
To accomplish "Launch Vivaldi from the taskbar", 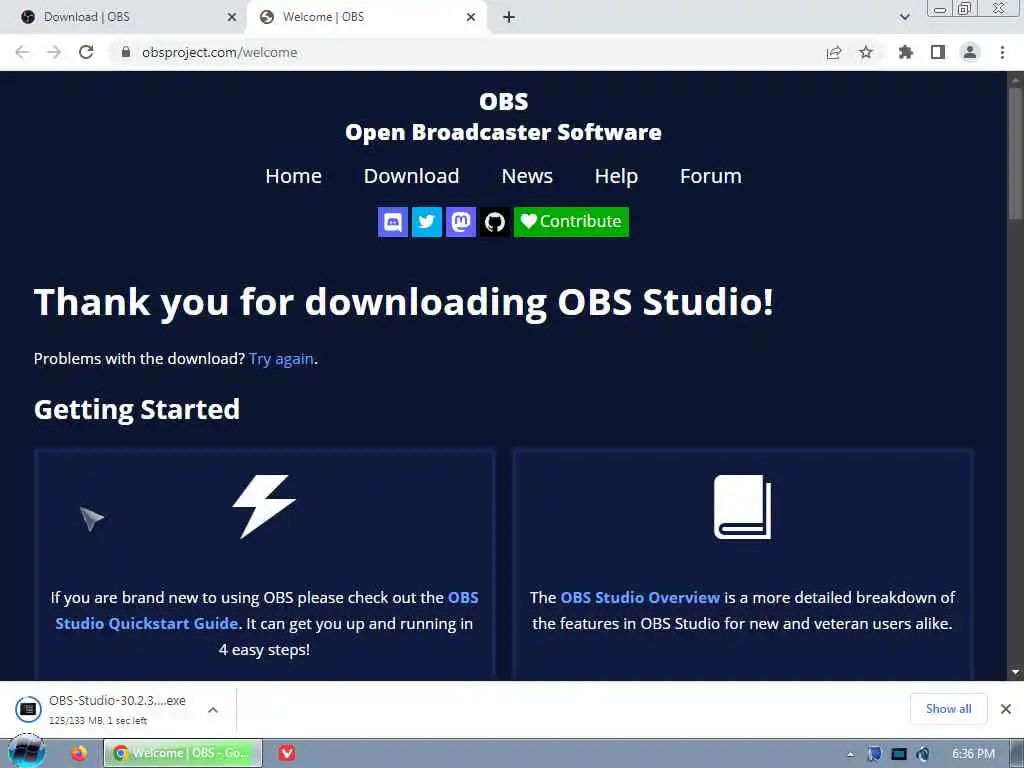I will pos(287,753).
